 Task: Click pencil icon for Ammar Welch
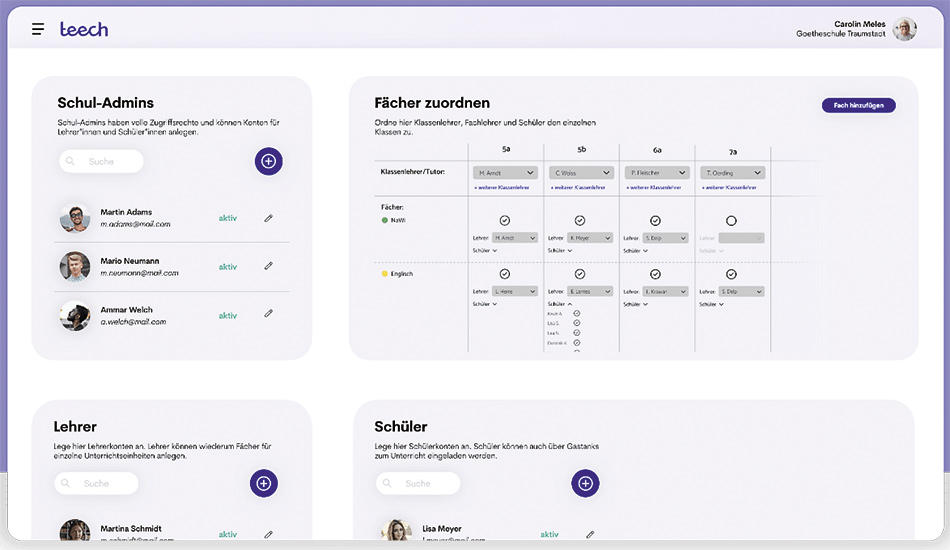pos(268,314)
